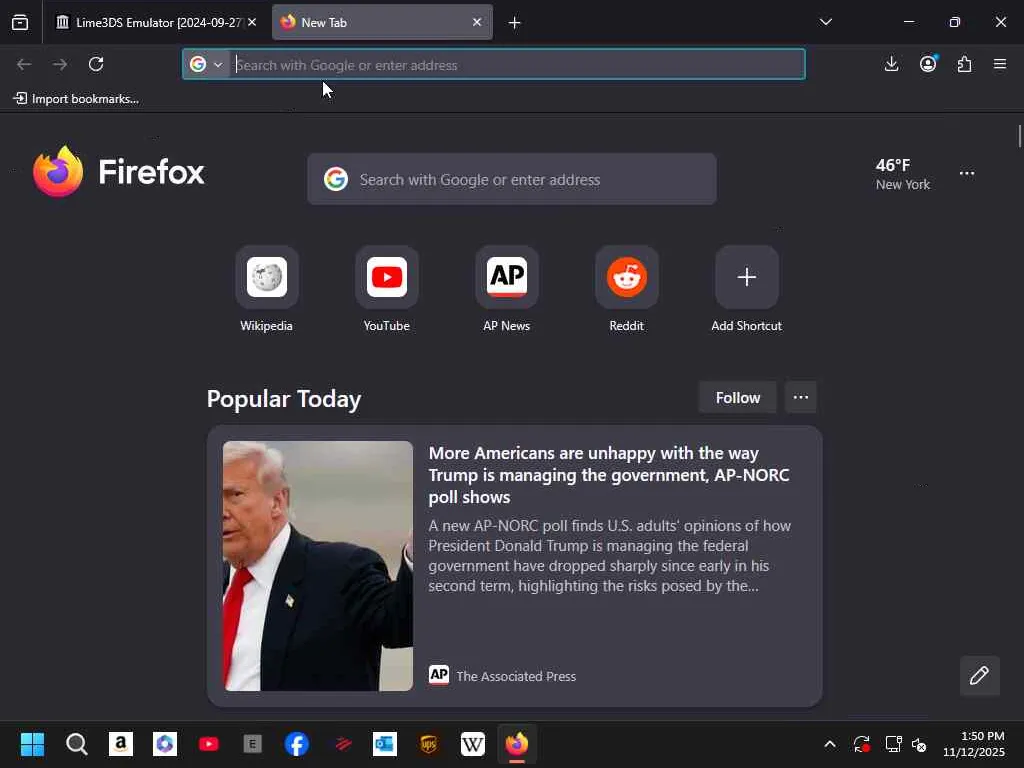Open the Trump AP-NORC poll article headline
The image size is (1024, 768).
click(x=609, y=475)
